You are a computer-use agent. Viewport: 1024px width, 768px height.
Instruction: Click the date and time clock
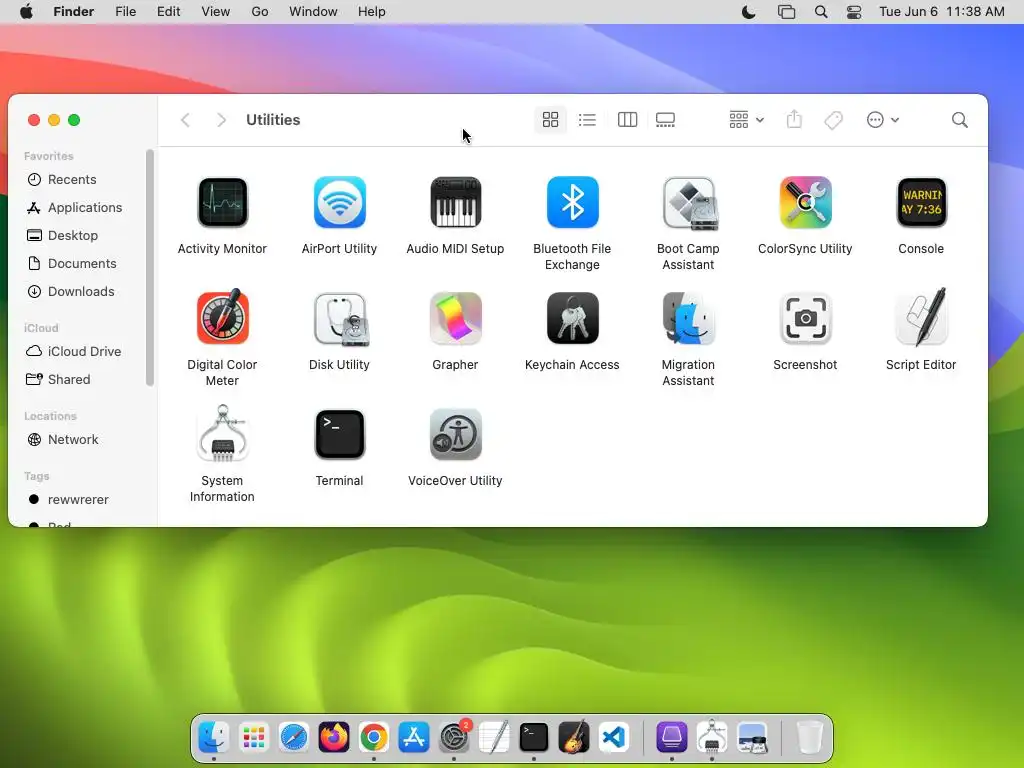pos(942,12)
